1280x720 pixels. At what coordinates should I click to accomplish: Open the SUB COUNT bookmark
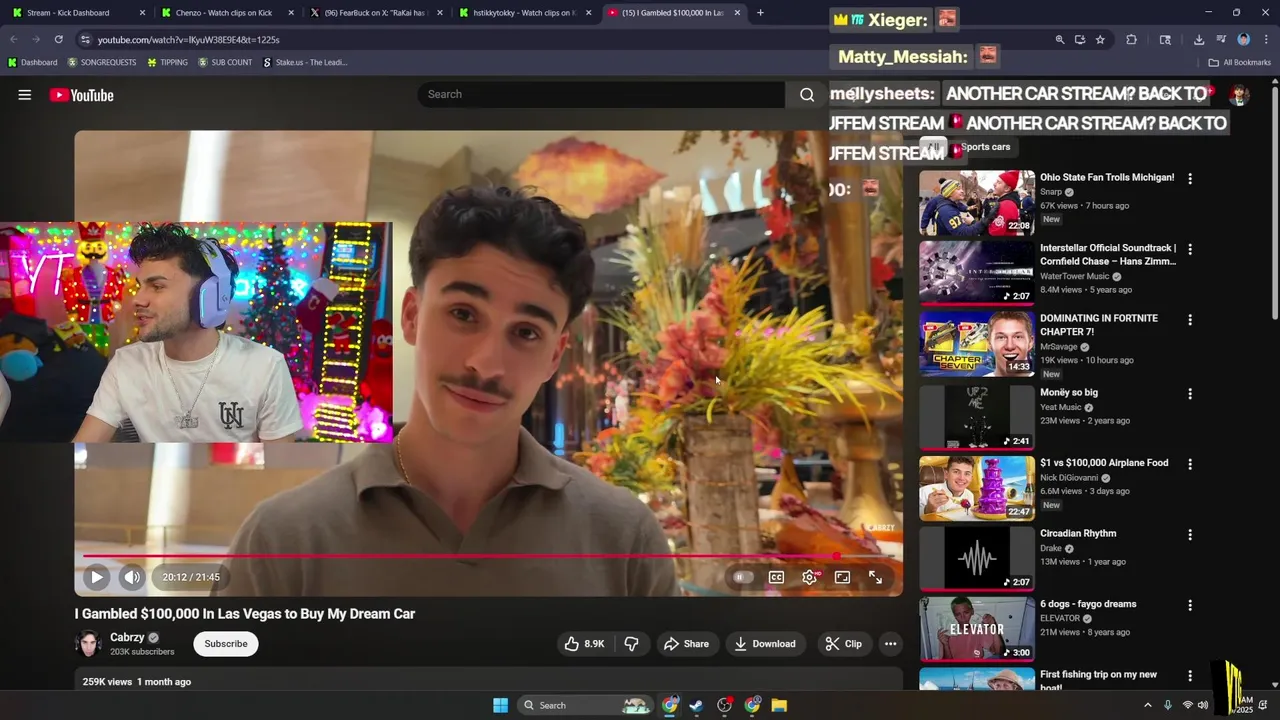pos(225,62)
